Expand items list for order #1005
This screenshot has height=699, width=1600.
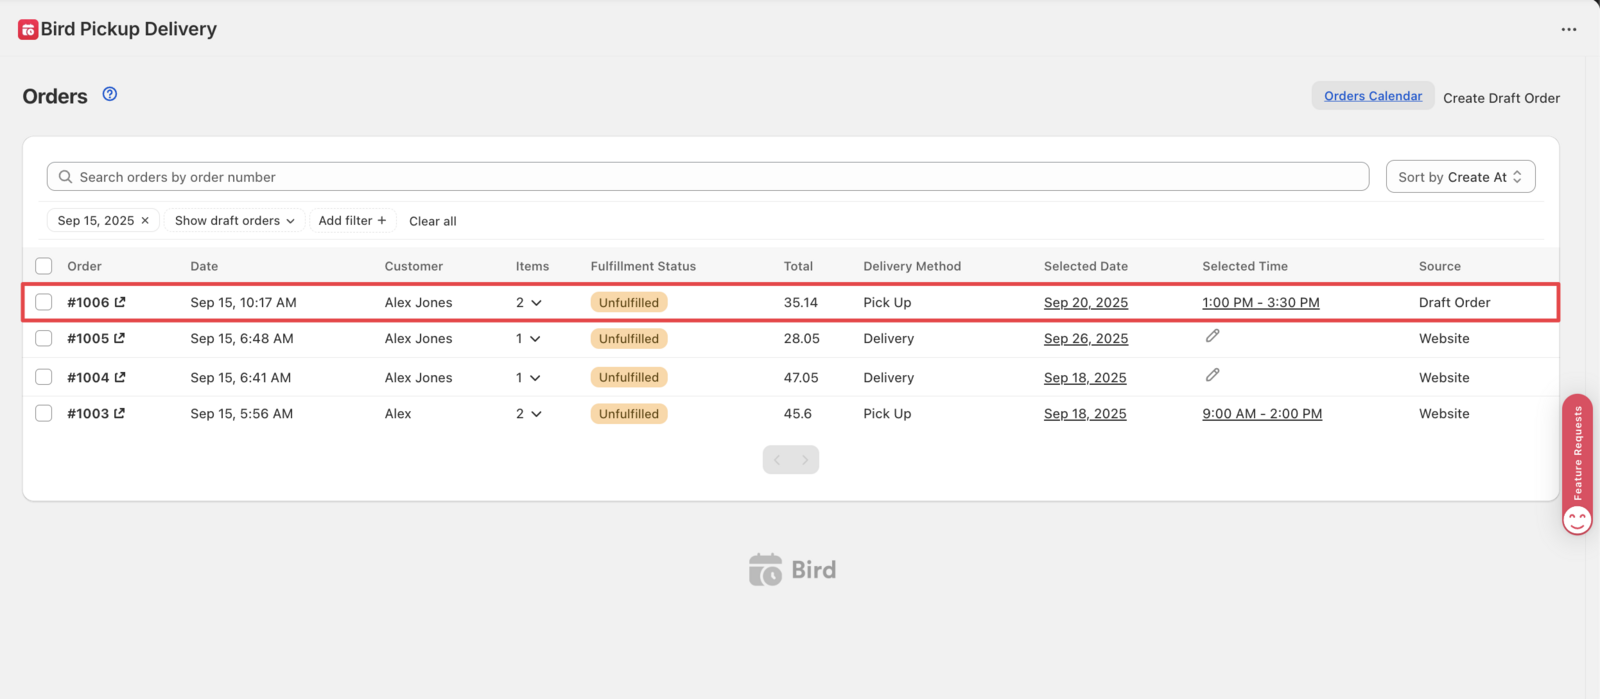[535, 338]
